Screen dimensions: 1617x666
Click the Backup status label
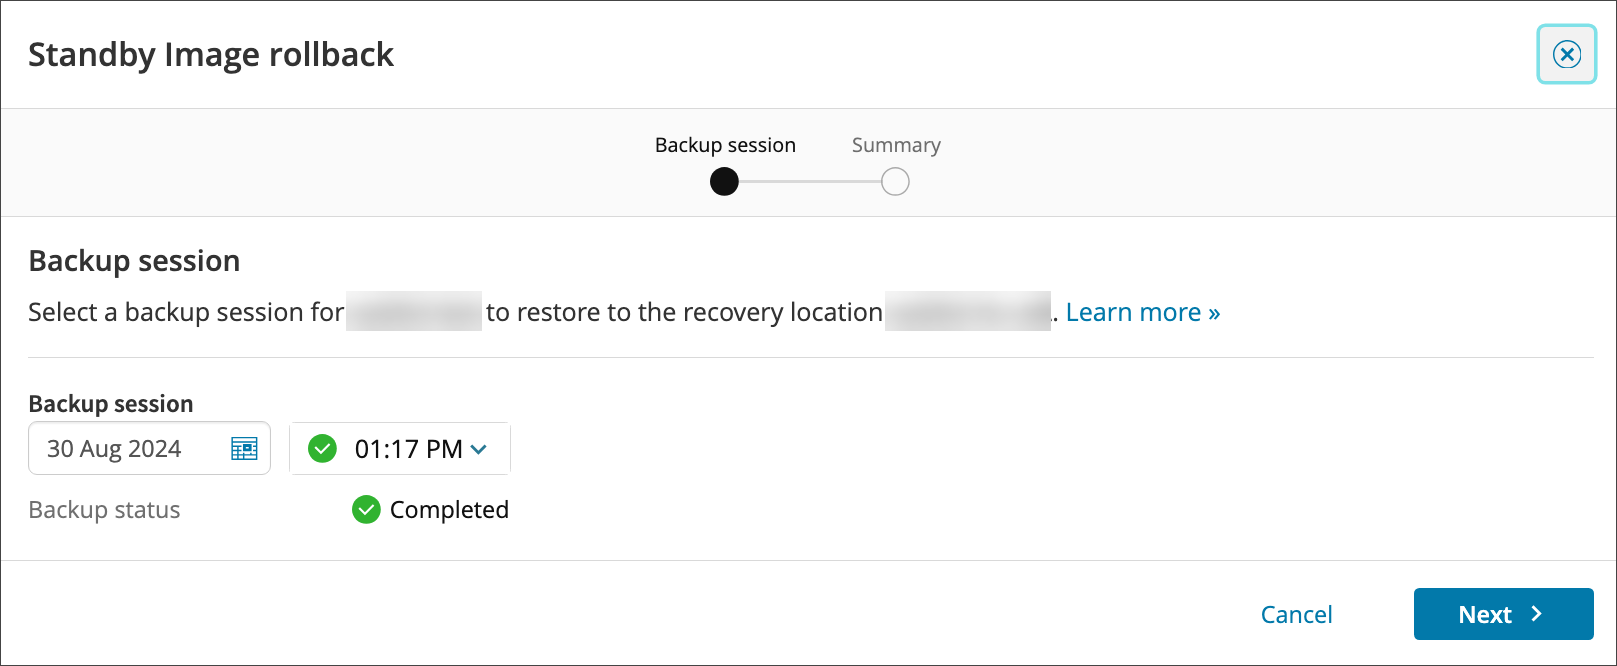click(104, 510)
